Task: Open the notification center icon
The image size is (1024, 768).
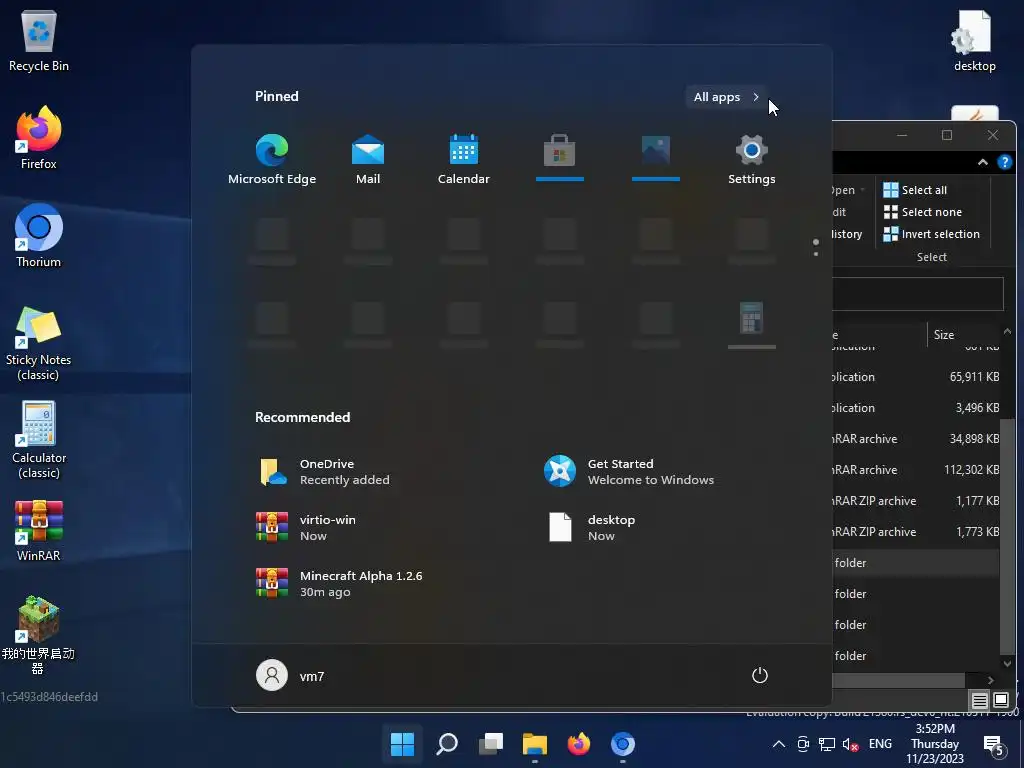Action: click(994, 744)
